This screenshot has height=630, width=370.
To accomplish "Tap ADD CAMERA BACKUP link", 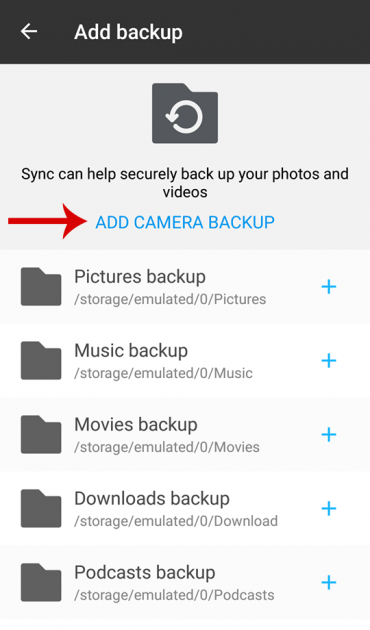I will coord(185,222).
